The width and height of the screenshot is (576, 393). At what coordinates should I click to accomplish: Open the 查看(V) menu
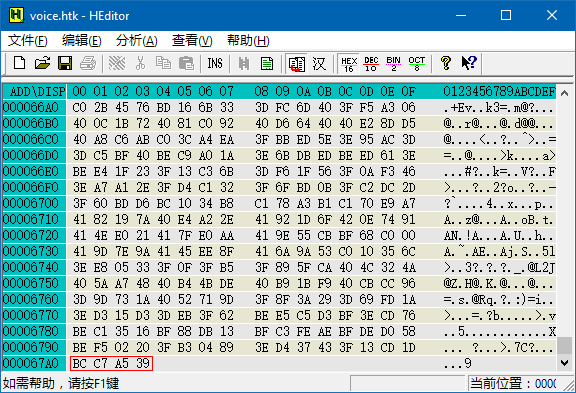[x=192, y=40]
